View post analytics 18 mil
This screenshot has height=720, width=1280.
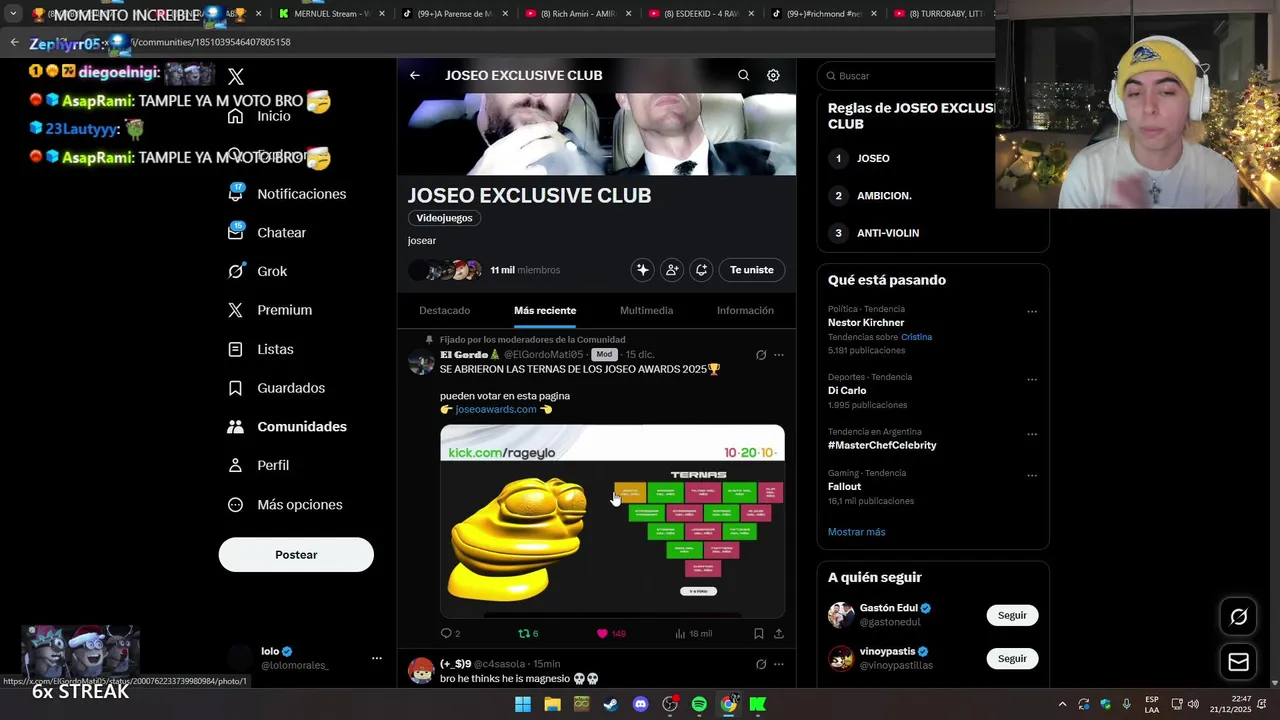[x=693, y=633]
